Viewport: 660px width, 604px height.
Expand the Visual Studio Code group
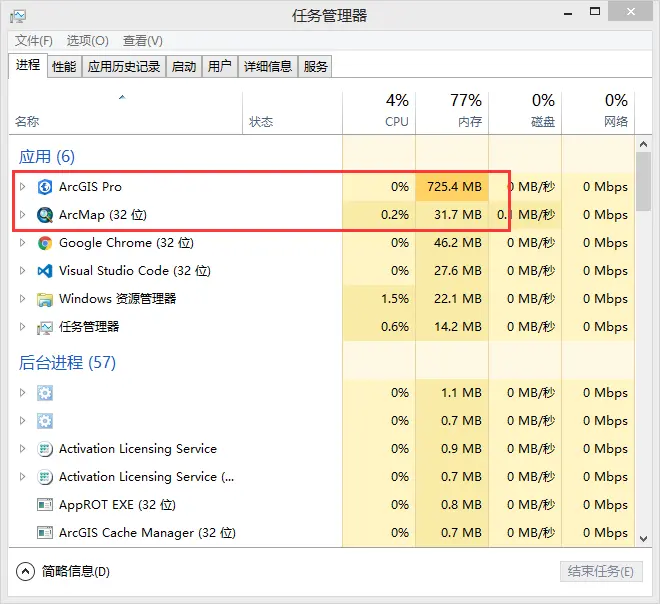coord(23,271)
